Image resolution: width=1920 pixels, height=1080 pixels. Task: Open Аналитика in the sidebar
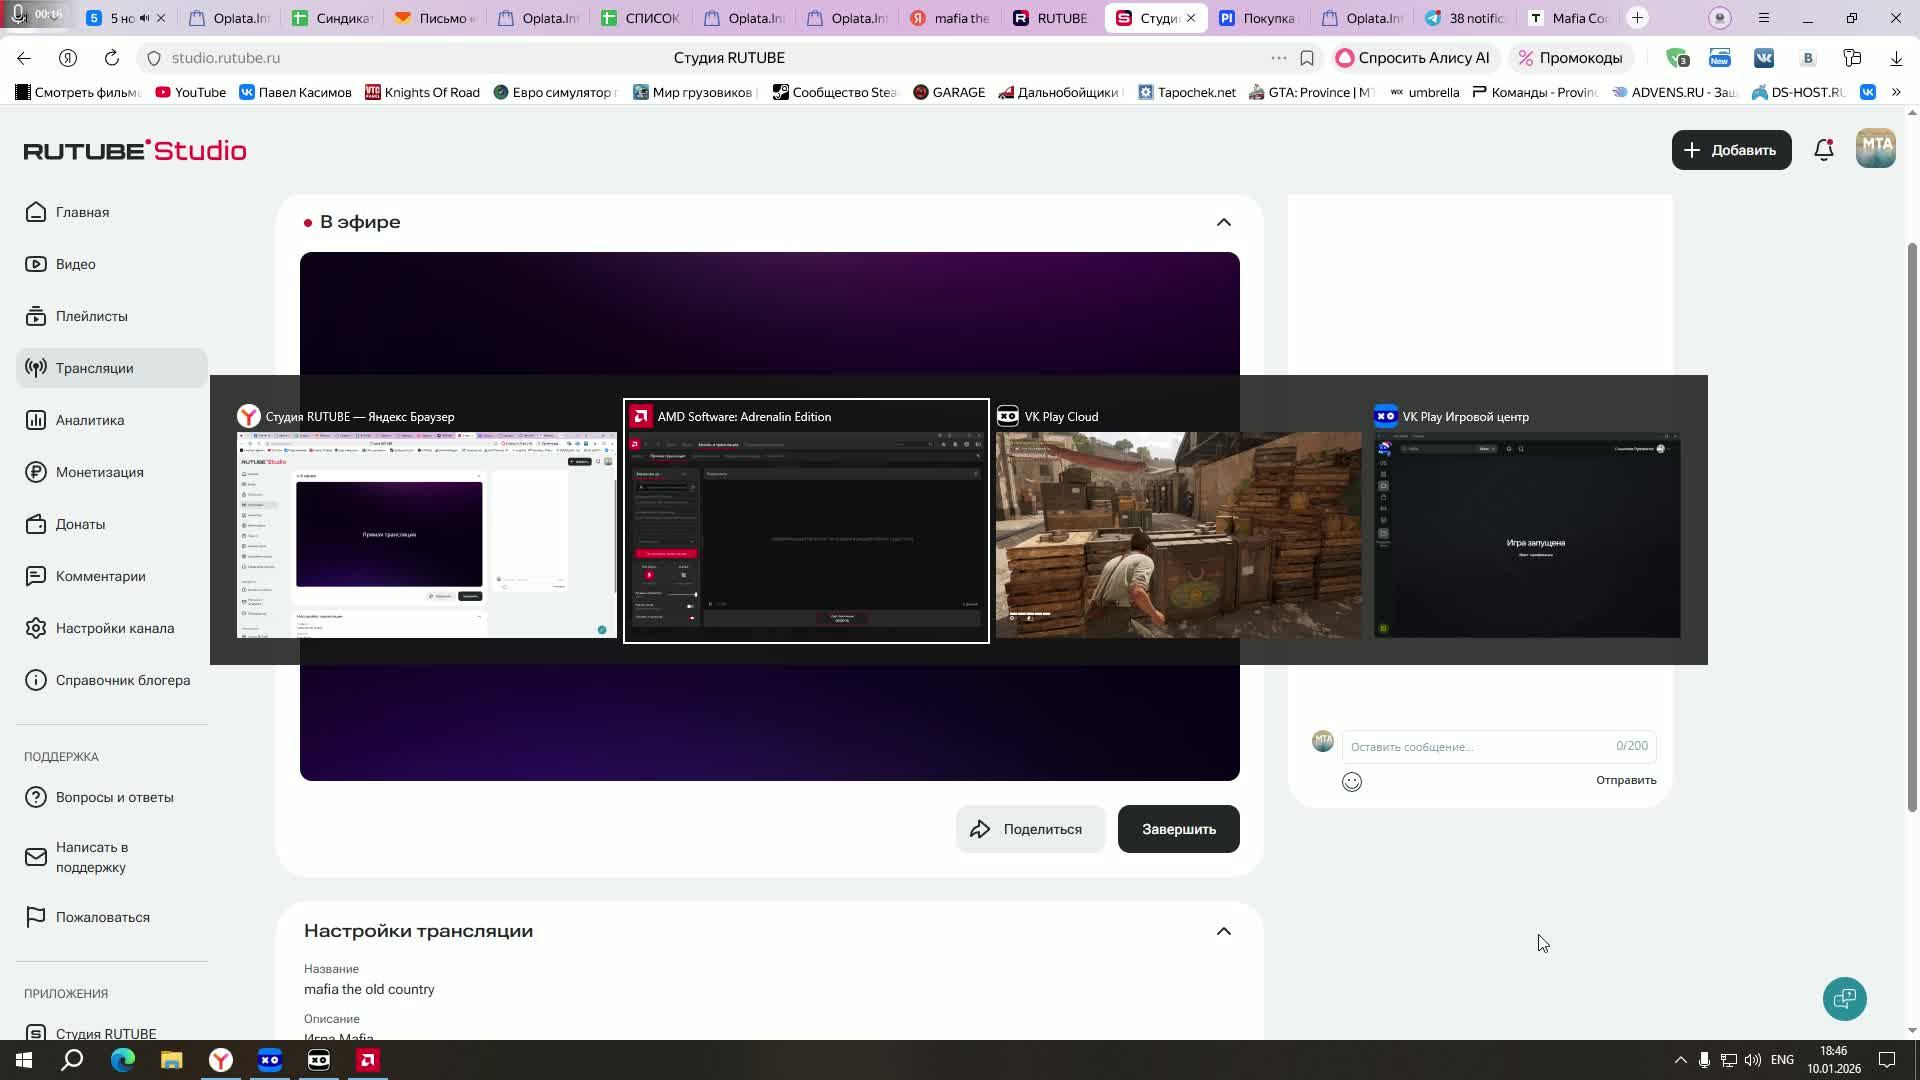90,420
